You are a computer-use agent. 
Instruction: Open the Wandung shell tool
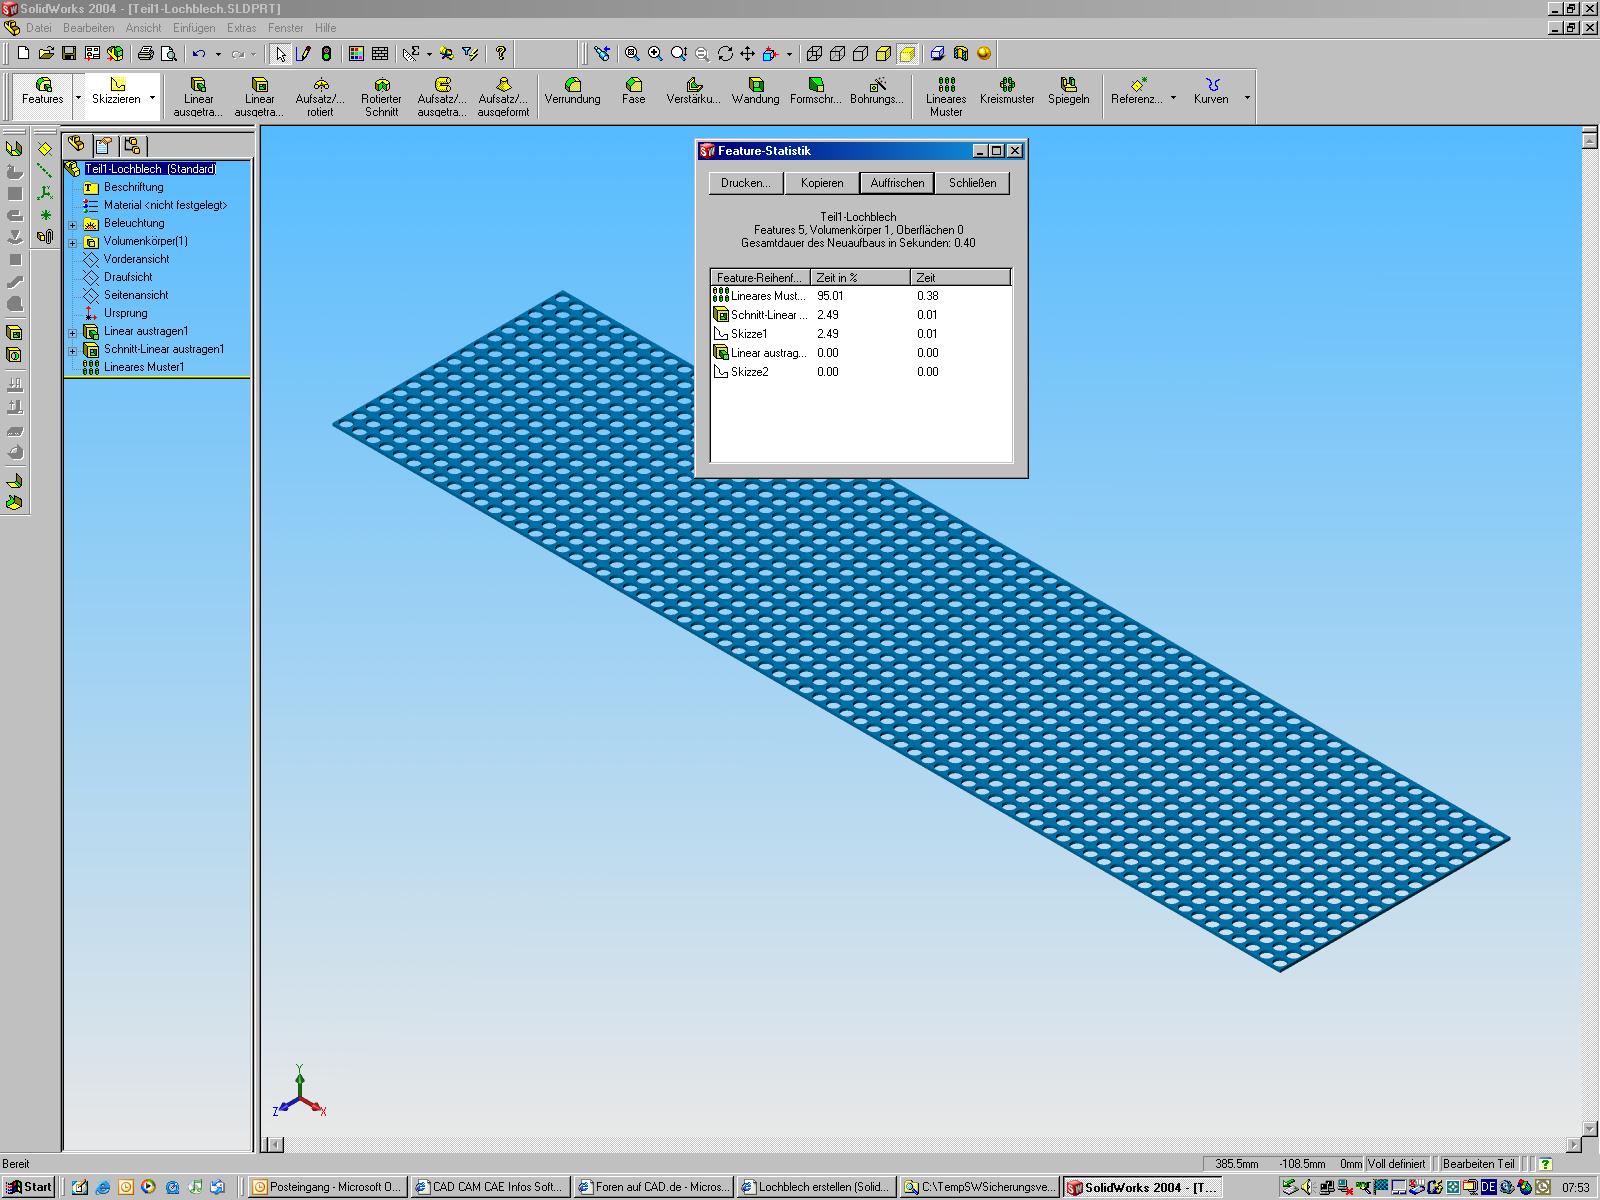(755, 91)
